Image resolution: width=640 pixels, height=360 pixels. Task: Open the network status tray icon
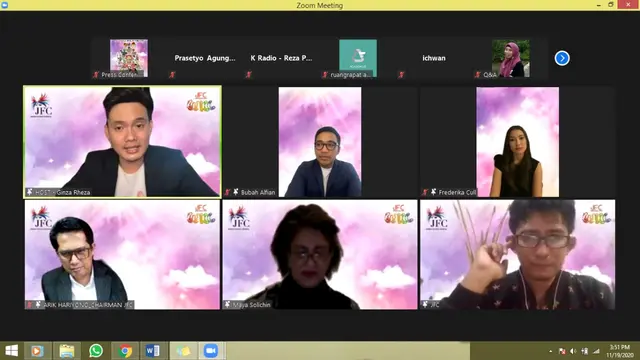pyautogui.click(x=584, y=351)
